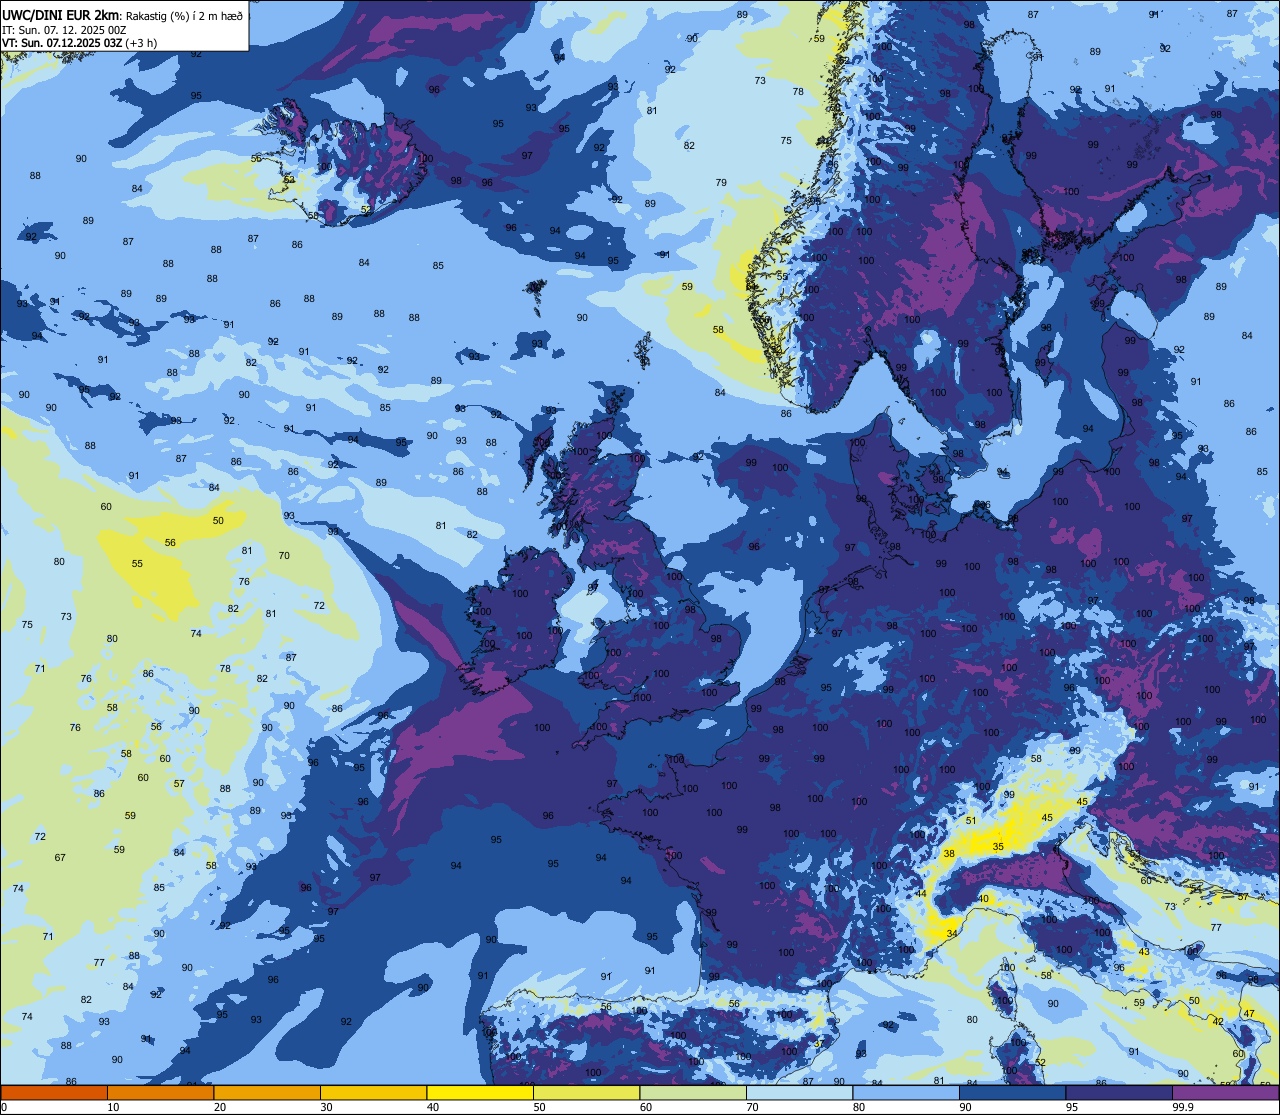The image size is (1280, 1115).
Task: Click the 80–90 light blue legend swatch
Action: (906, 1092)
